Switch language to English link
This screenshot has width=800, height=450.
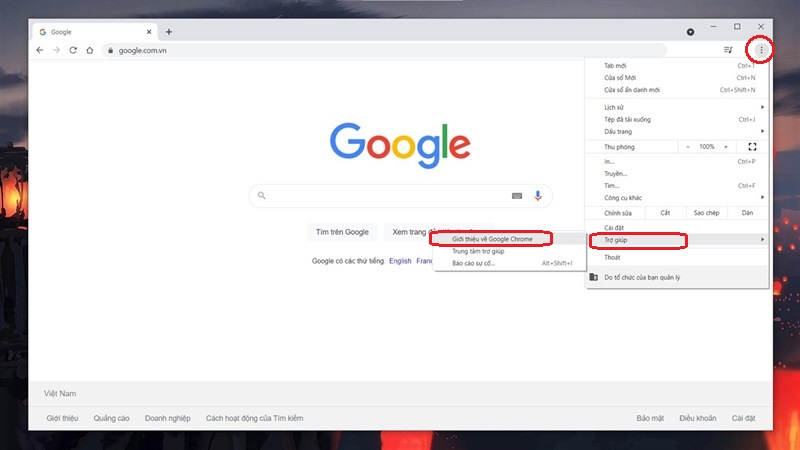400,261
